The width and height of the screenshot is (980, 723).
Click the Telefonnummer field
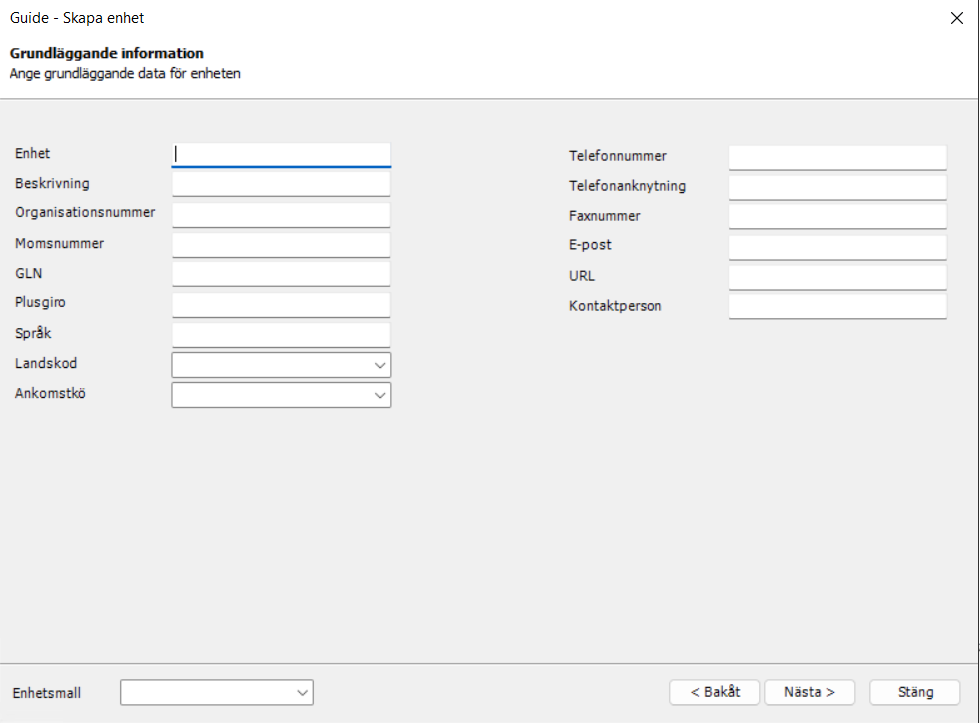click(x=837, y=156)
